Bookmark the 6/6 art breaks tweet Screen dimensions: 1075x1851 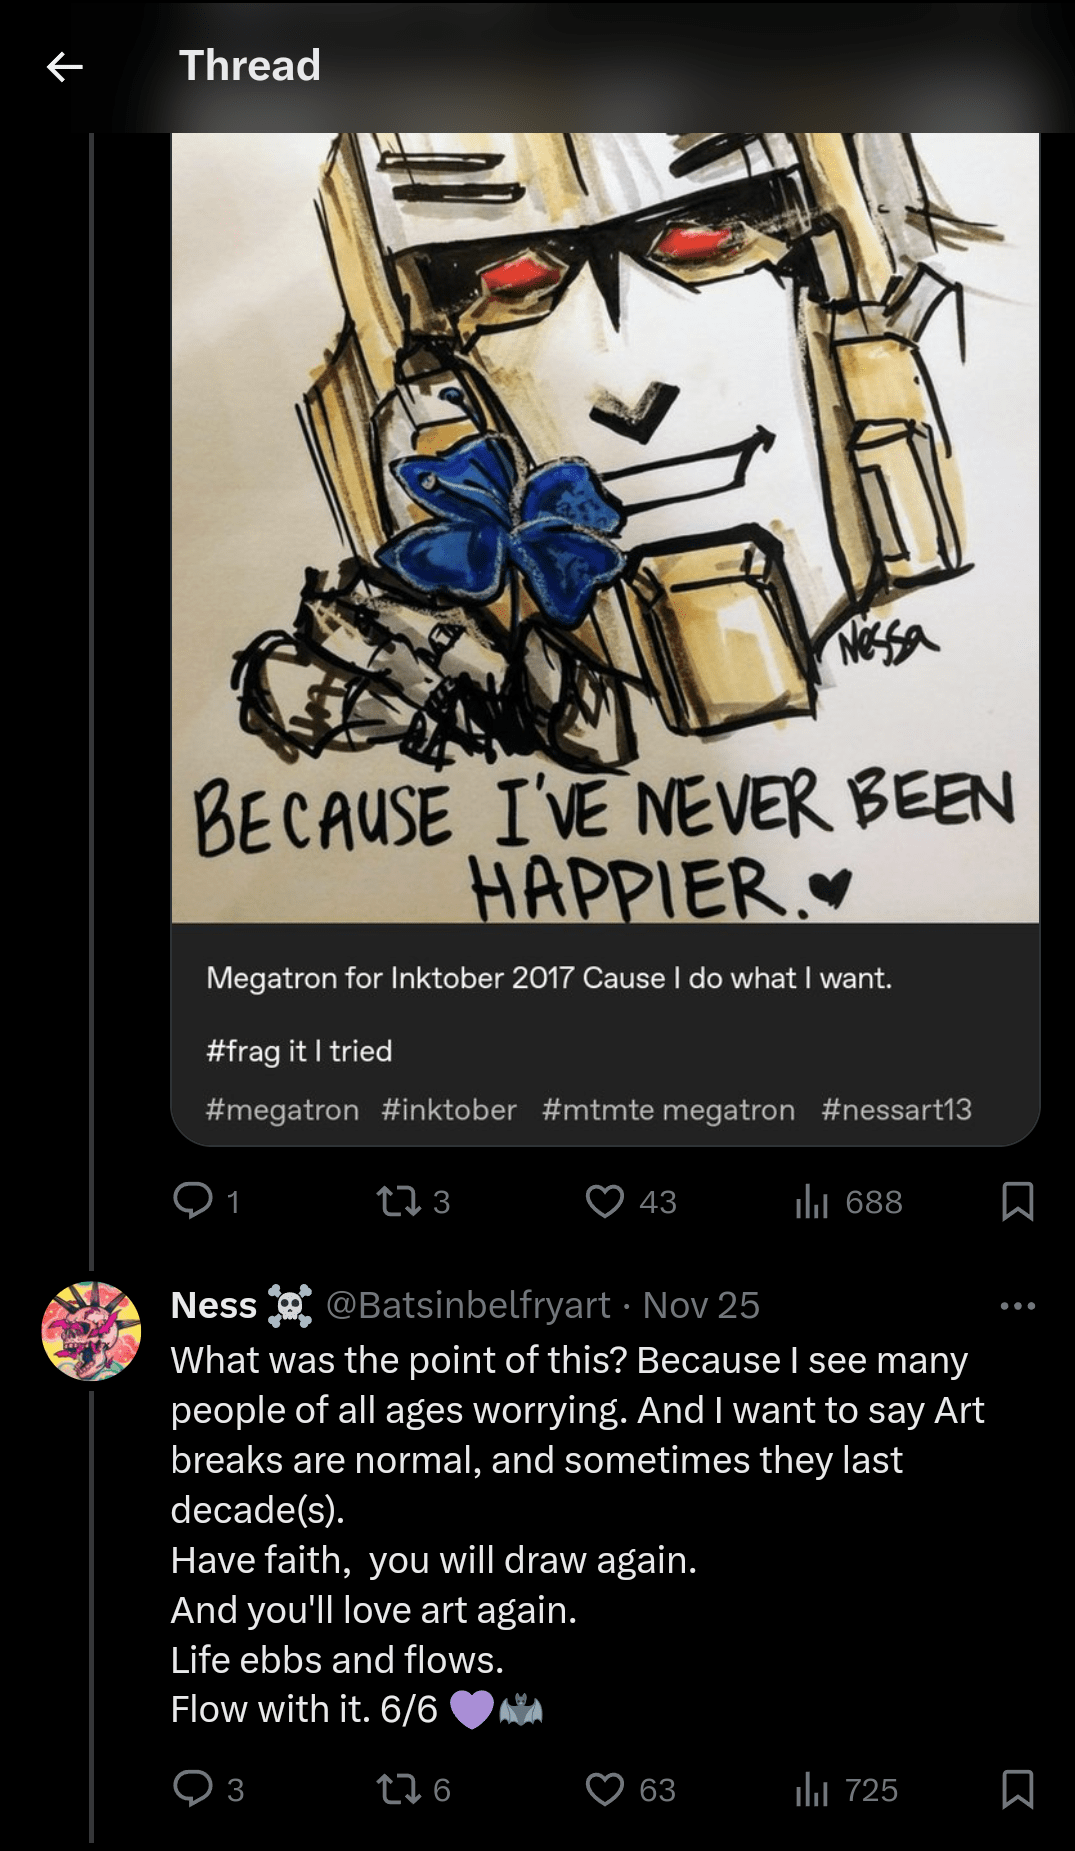(1017, 1788)
